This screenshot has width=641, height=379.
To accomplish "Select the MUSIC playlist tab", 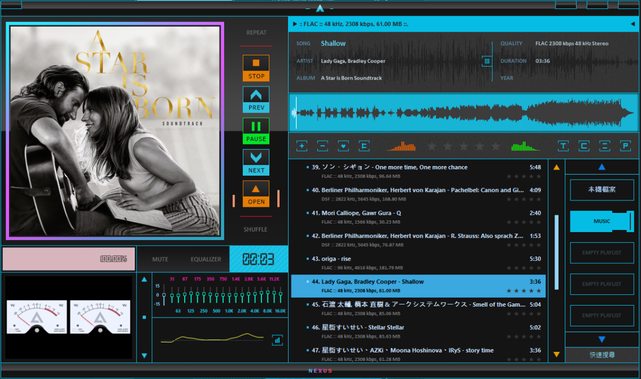I will 602,221.
